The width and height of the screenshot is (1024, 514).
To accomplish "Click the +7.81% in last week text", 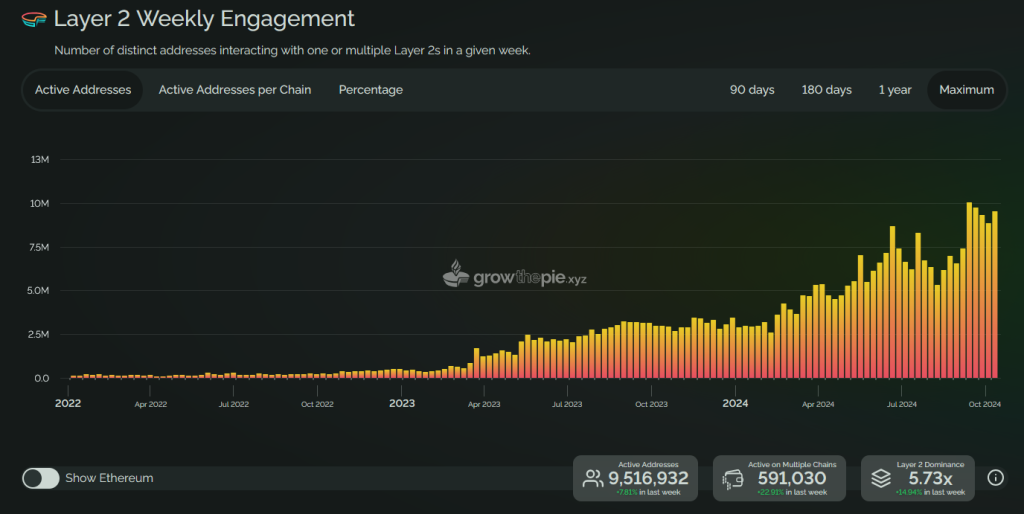I will 648,492.
